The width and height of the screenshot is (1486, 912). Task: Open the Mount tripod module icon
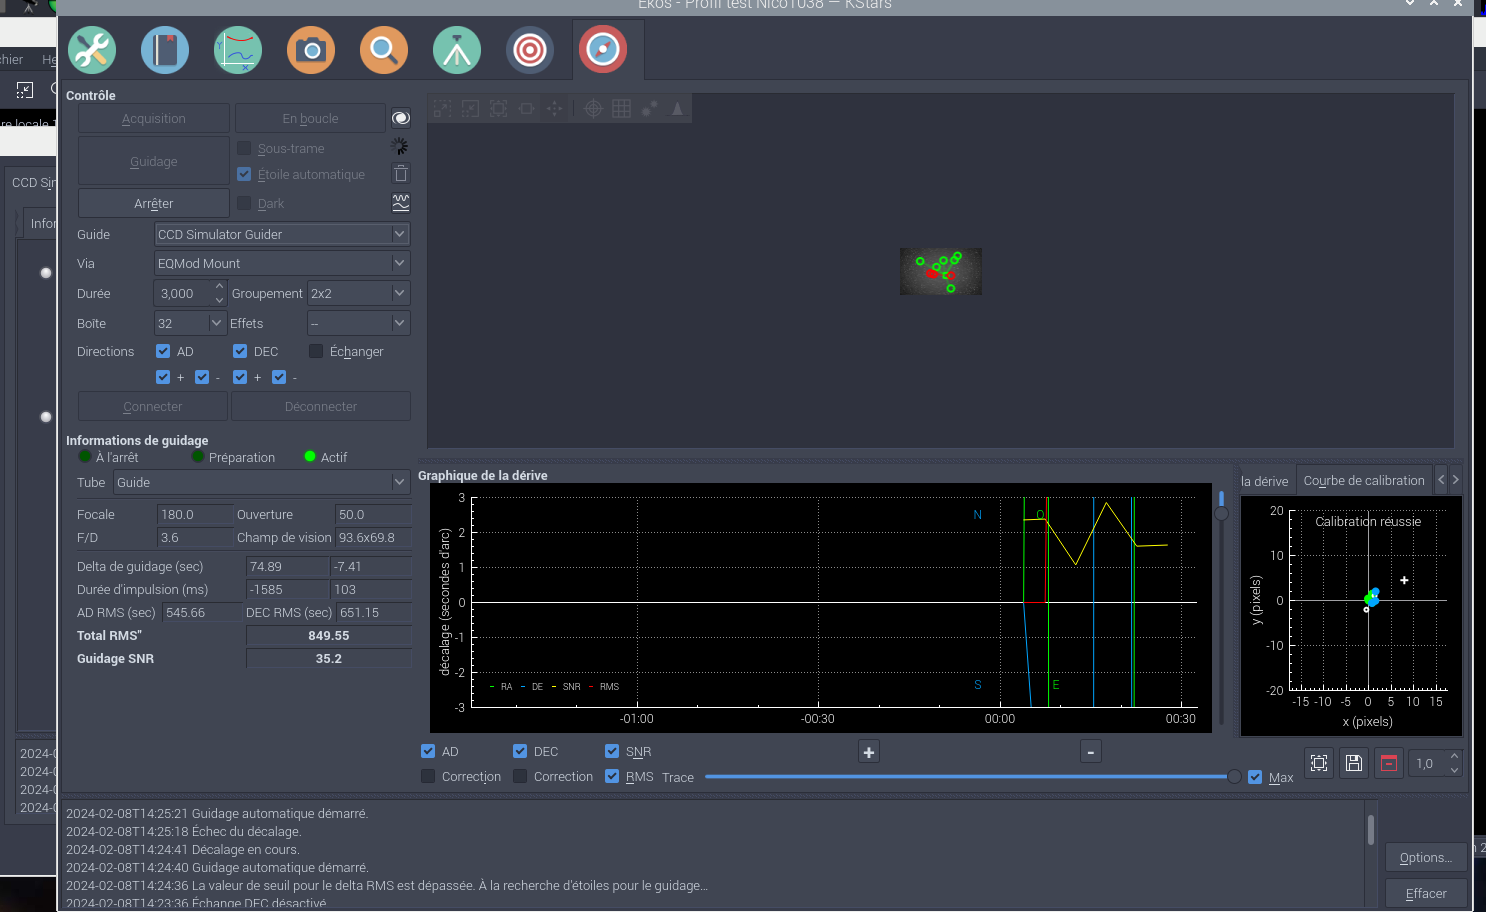[x=457, y=49]
